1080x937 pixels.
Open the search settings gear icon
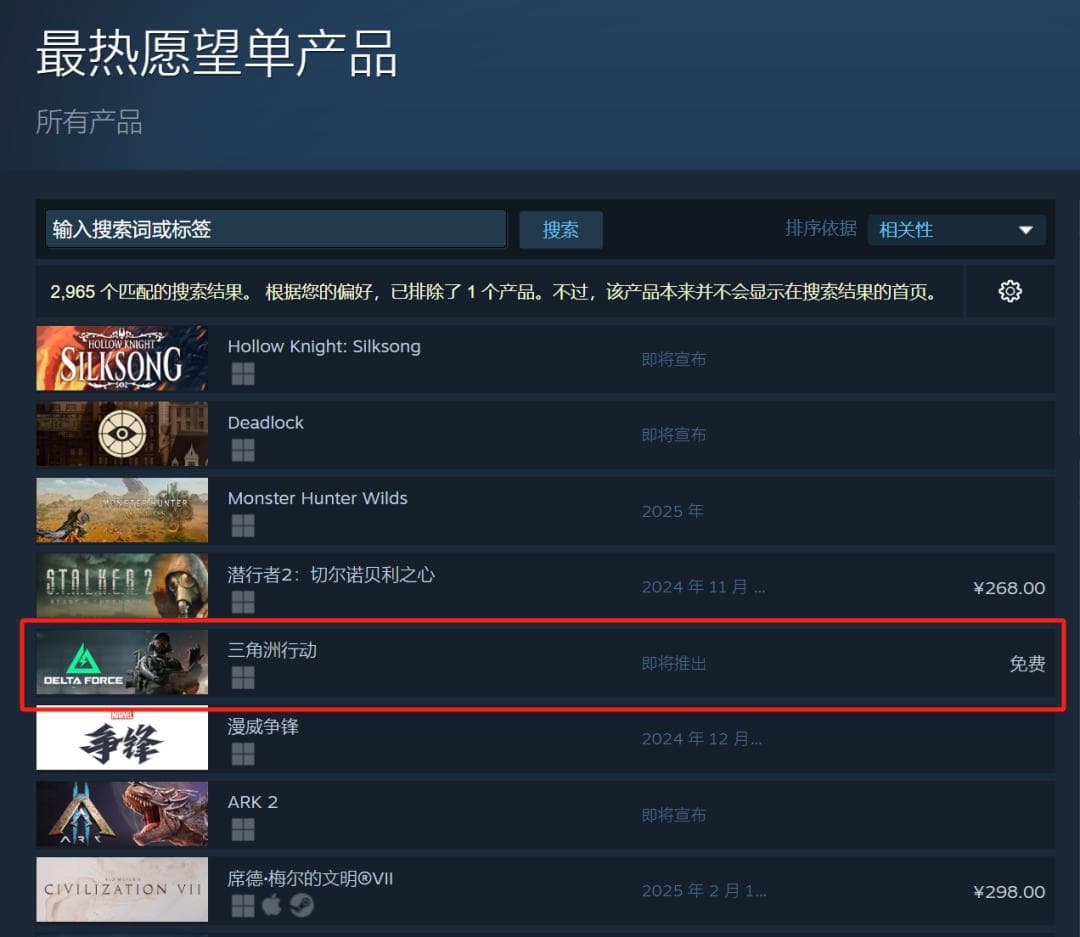(1010, 291)
